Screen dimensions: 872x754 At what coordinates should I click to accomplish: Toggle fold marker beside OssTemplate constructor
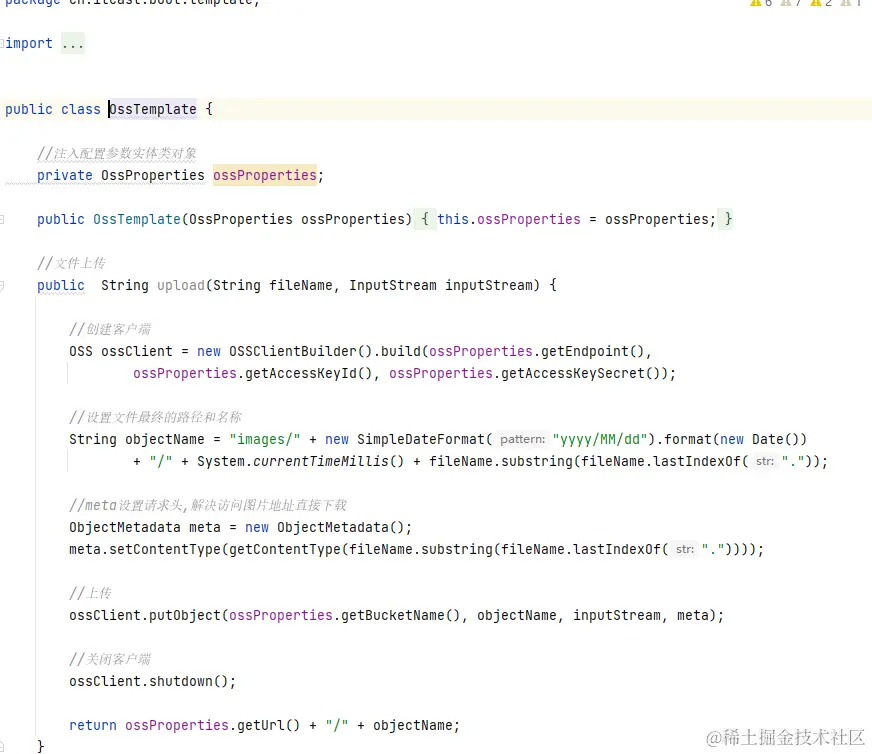pos(2,220)
